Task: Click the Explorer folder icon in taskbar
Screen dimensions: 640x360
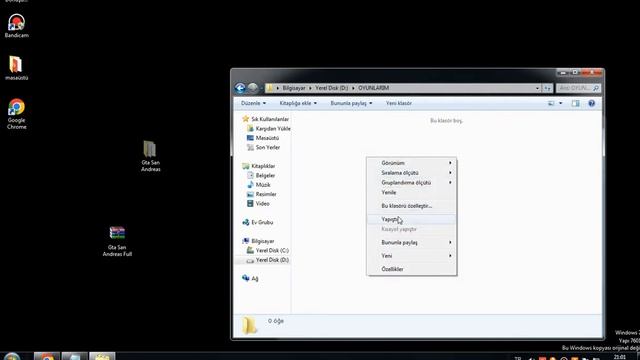Action: pos(102,356)
